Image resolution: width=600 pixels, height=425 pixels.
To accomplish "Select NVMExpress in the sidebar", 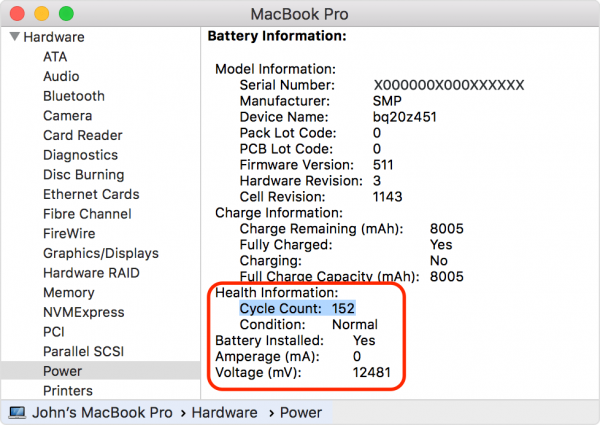I will pyautogui.click(x=81, y=312).
